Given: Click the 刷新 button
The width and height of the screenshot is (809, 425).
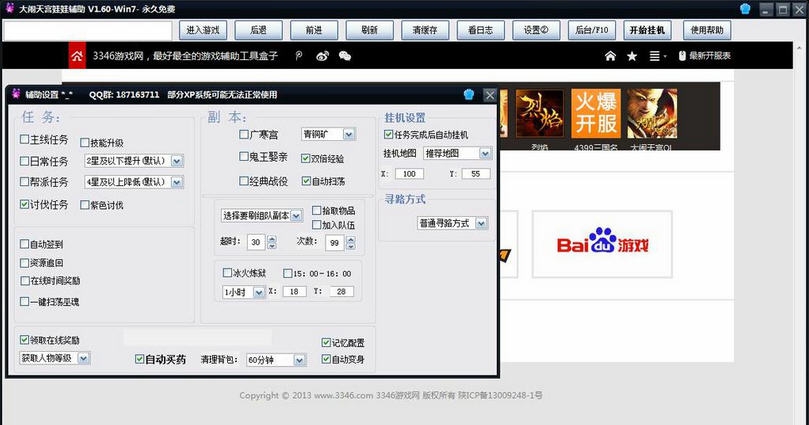Looking at the screenshot, I should tap(369, 30).
